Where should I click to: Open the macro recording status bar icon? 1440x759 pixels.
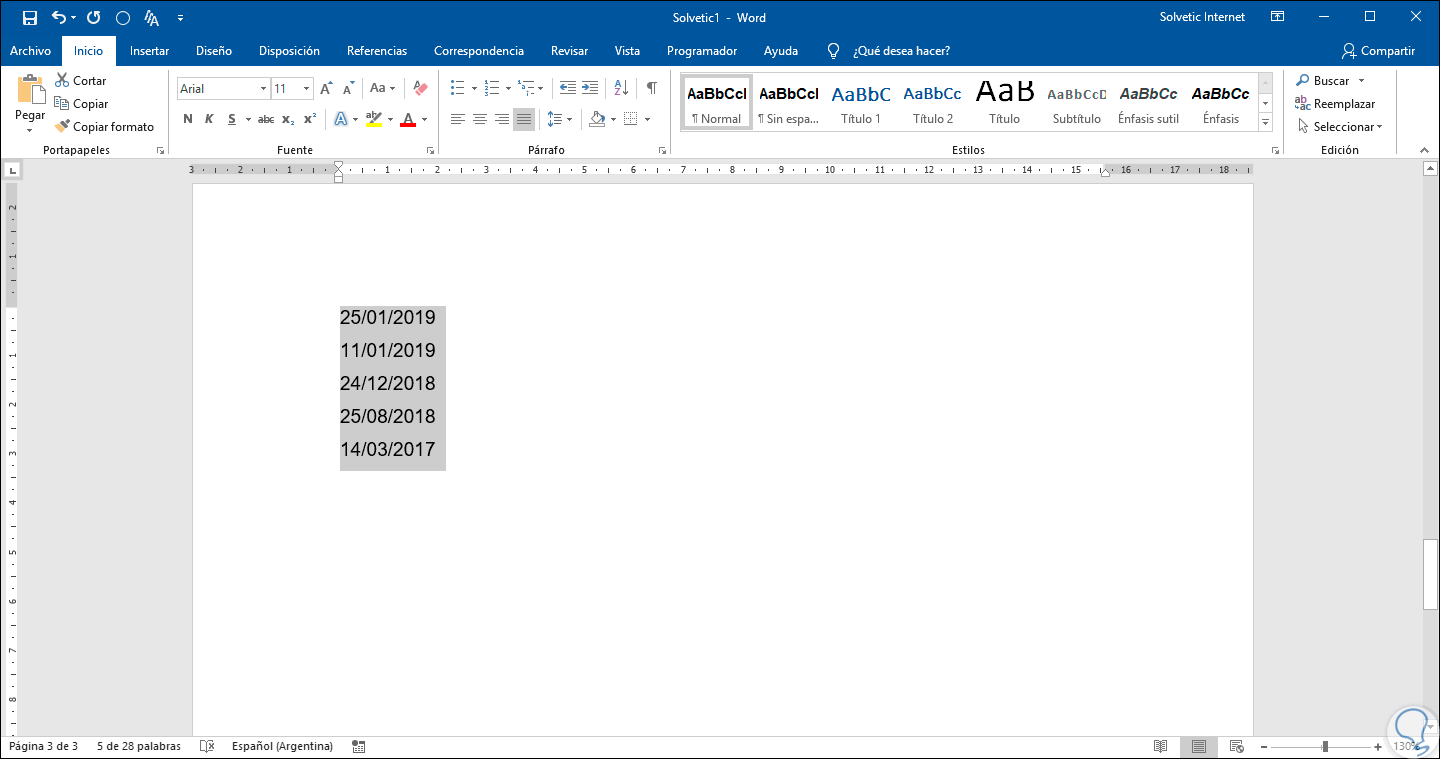coord(359,746)
